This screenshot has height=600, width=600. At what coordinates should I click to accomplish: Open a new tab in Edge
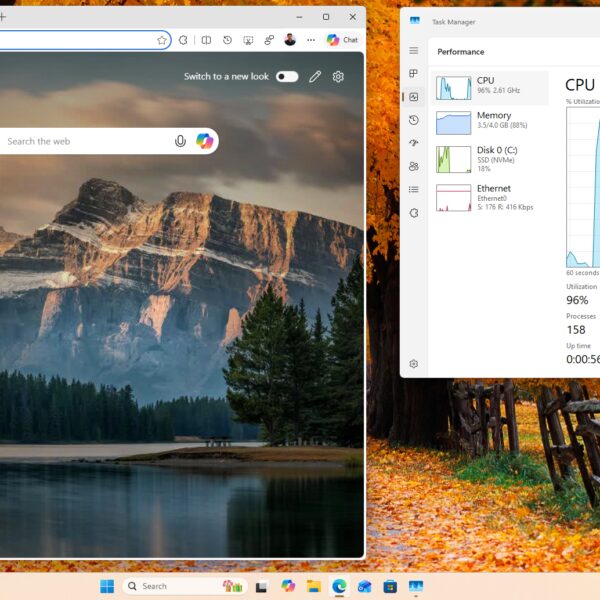[2, 16]
